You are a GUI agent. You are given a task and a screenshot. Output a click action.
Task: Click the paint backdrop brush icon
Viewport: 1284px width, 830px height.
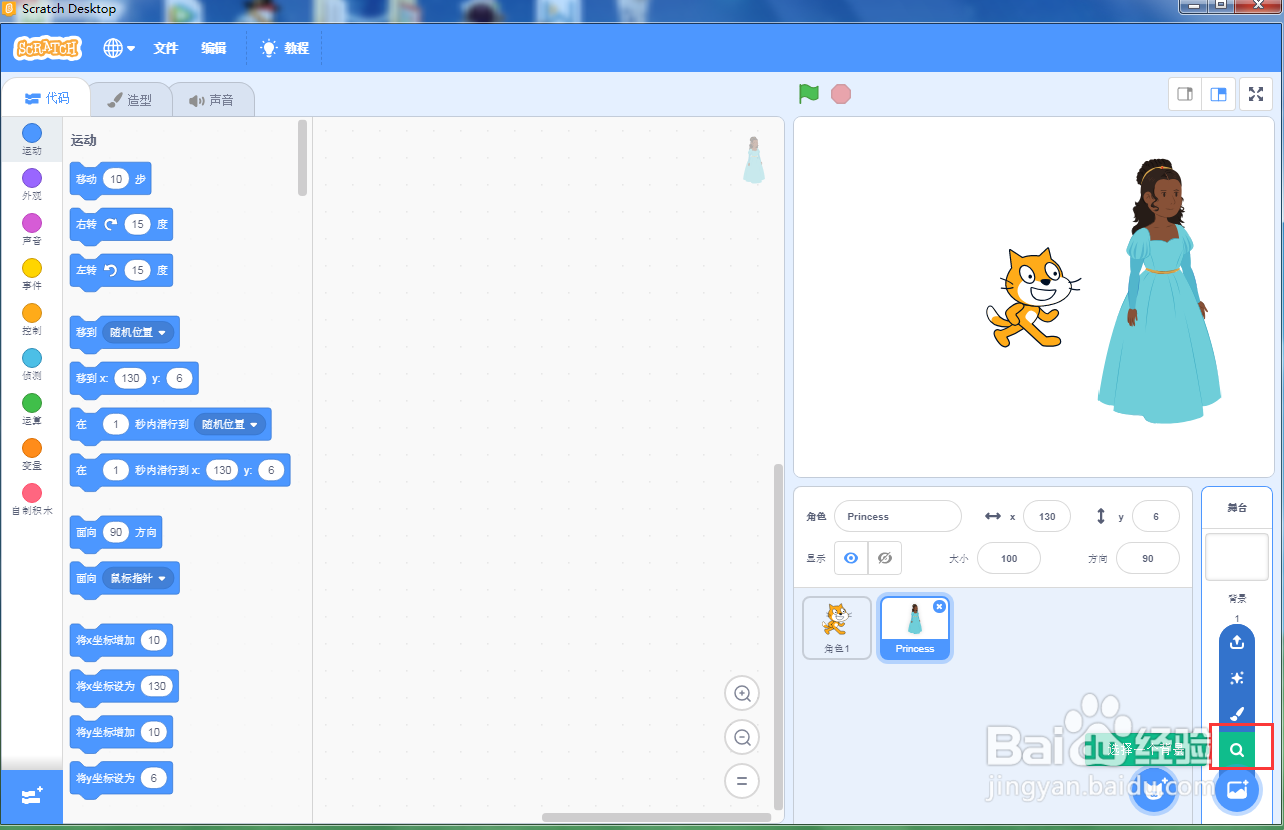(1237, 714)
